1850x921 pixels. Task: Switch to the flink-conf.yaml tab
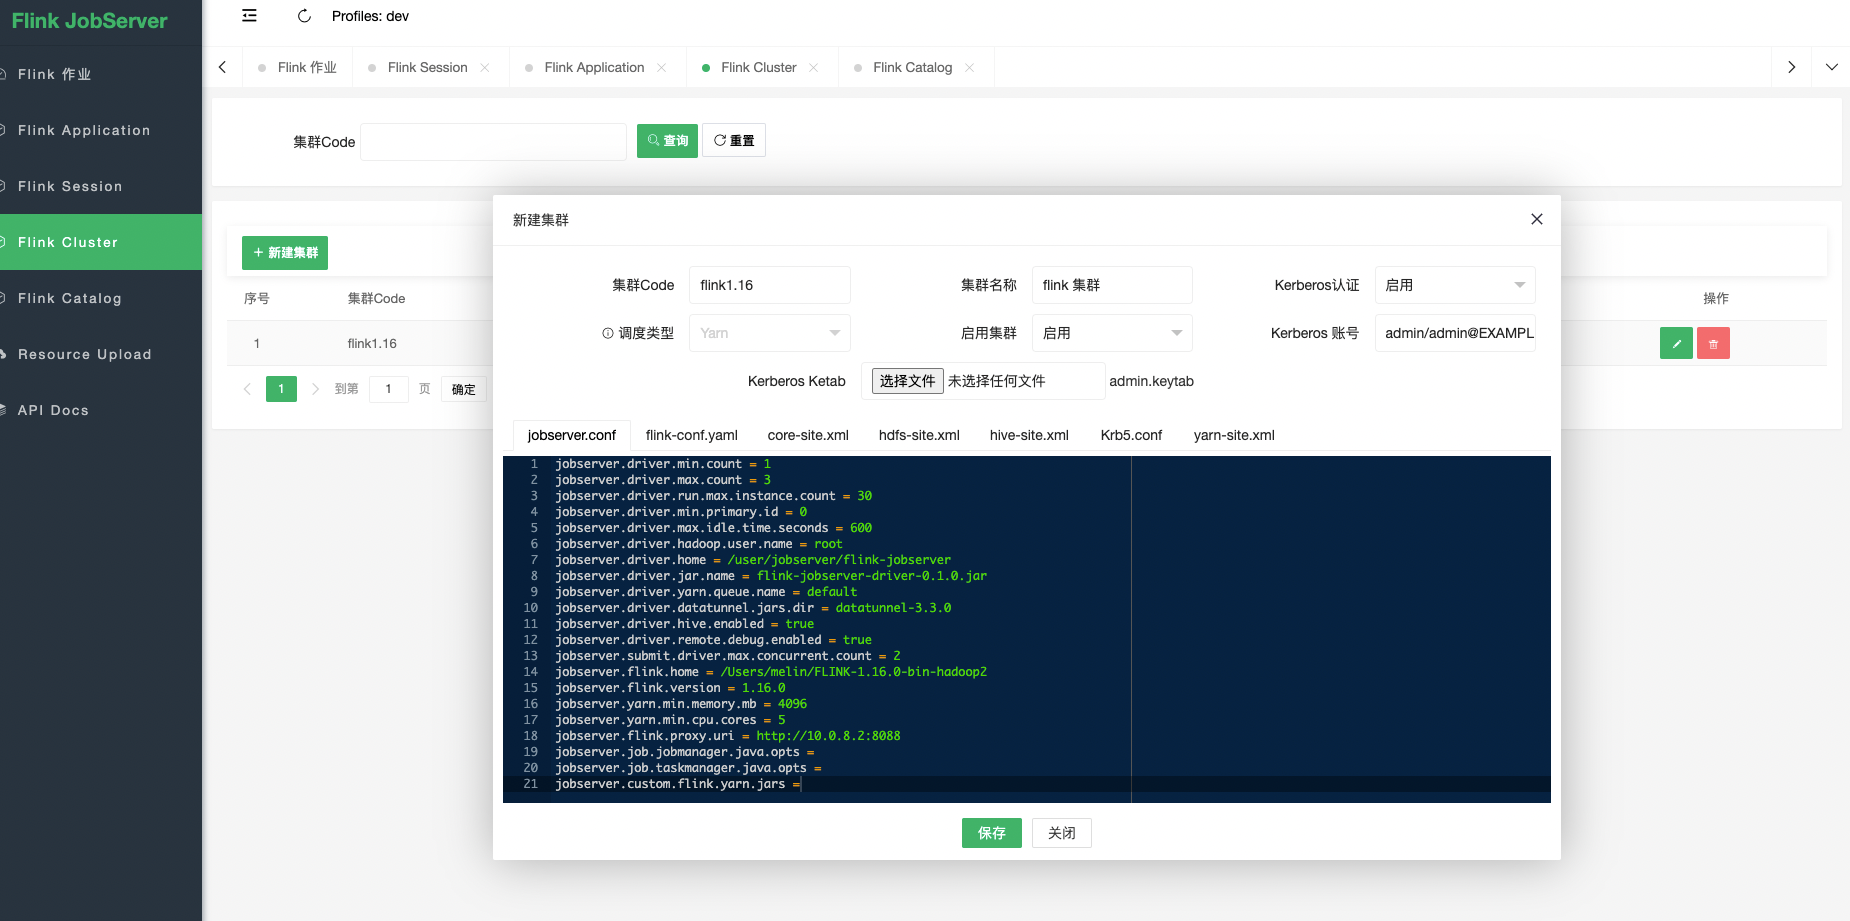coord(692,435)
